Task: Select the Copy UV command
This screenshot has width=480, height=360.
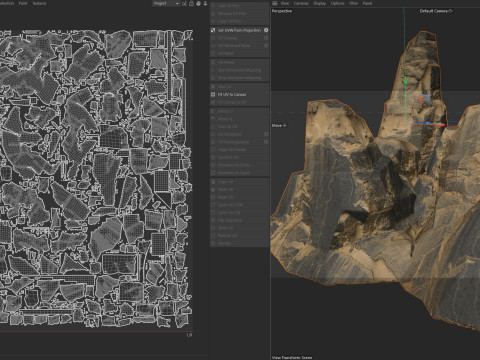Action: tap(239, 182)
